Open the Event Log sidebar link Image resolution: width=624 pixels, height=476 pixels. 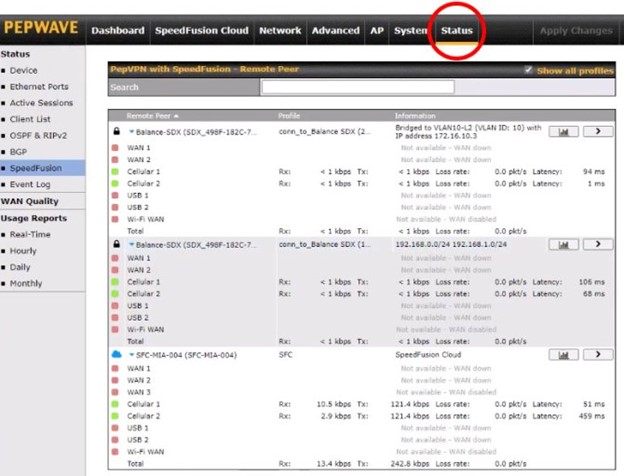pyautogui.click(x=31, y=184)
